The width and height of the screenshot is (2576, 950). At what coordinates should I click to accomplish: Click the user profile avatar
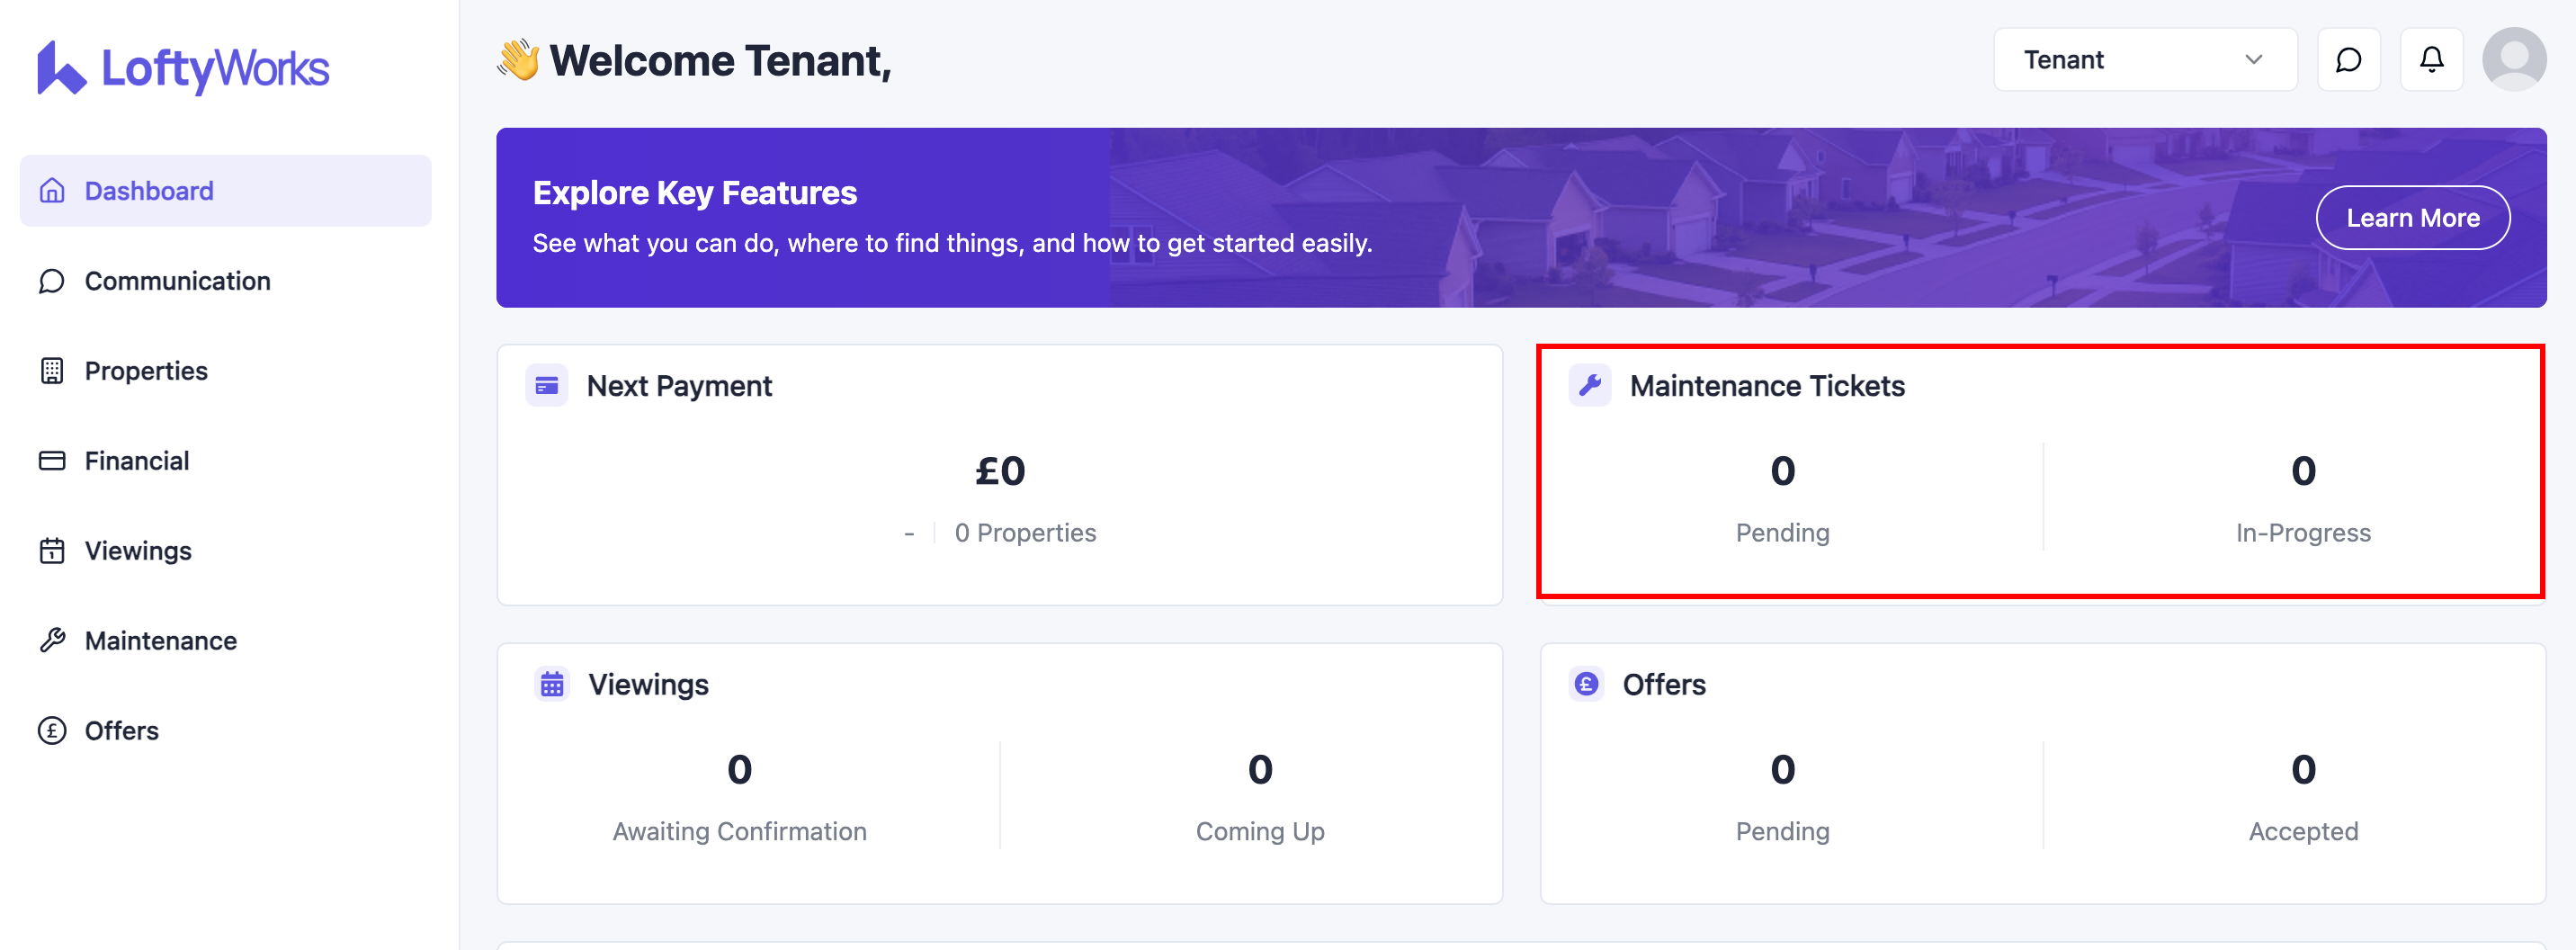click(x=2513, y=60)
